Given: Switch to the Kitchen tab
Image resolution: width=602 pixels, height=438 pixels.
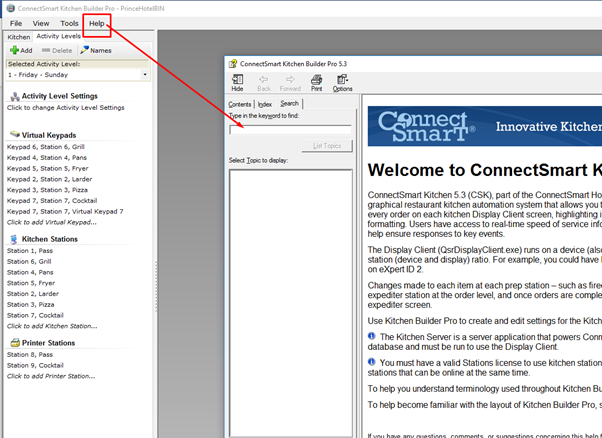Looking at the screenshot, I should 18,36.
